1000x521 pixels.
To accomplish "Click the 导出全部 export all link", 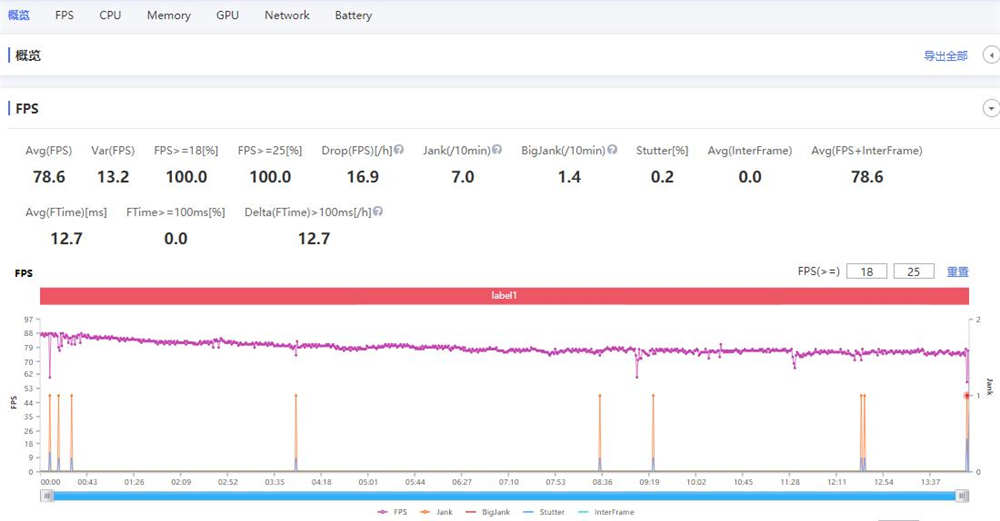I will click(x=946, y=56).
